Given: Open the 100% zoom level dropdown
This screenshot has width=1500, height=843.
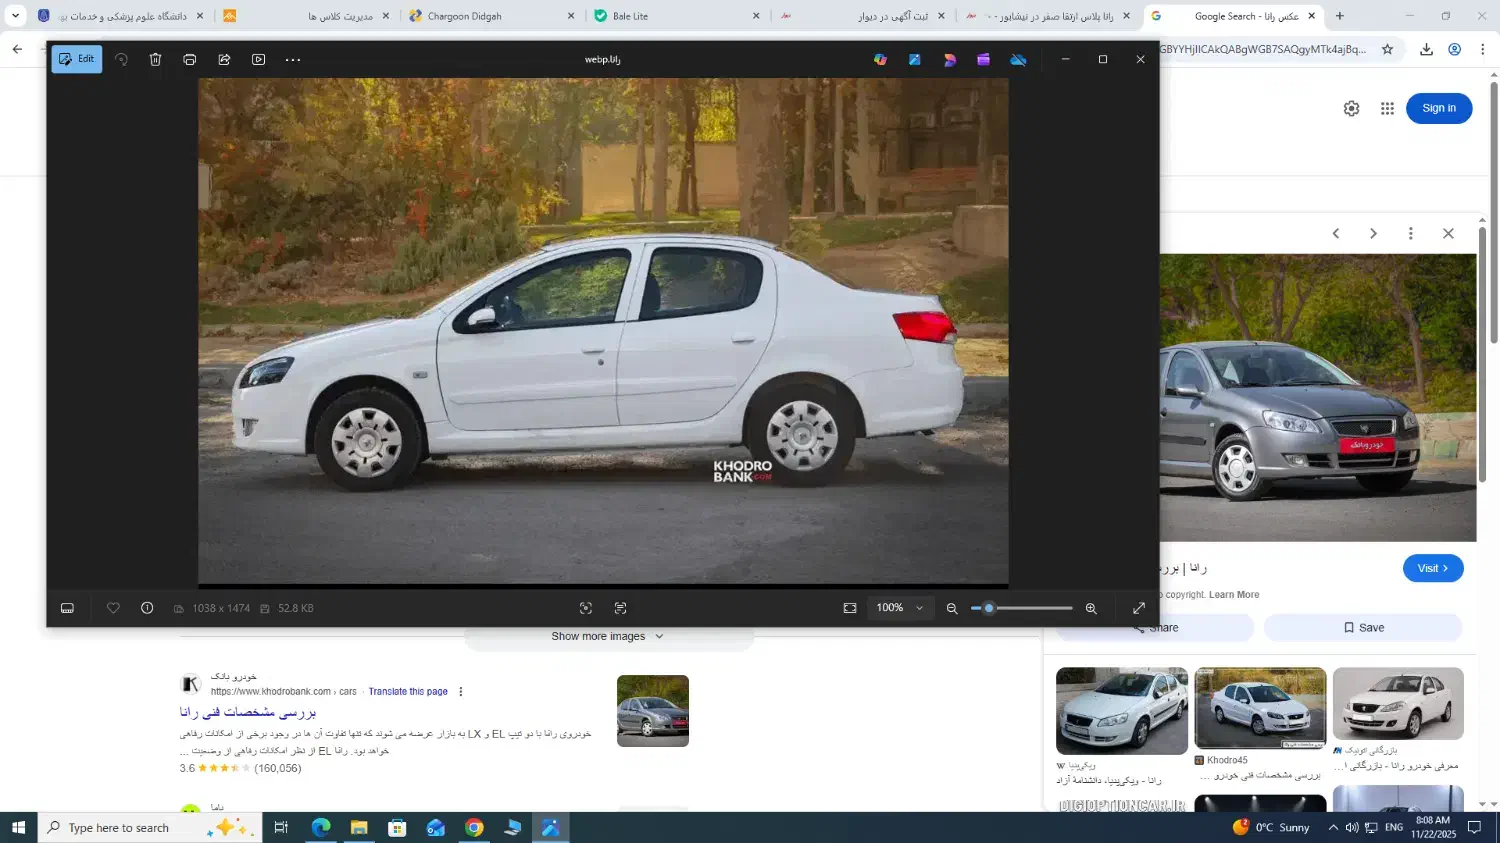Looking at the screenshot, I should (x=900, y=608).
